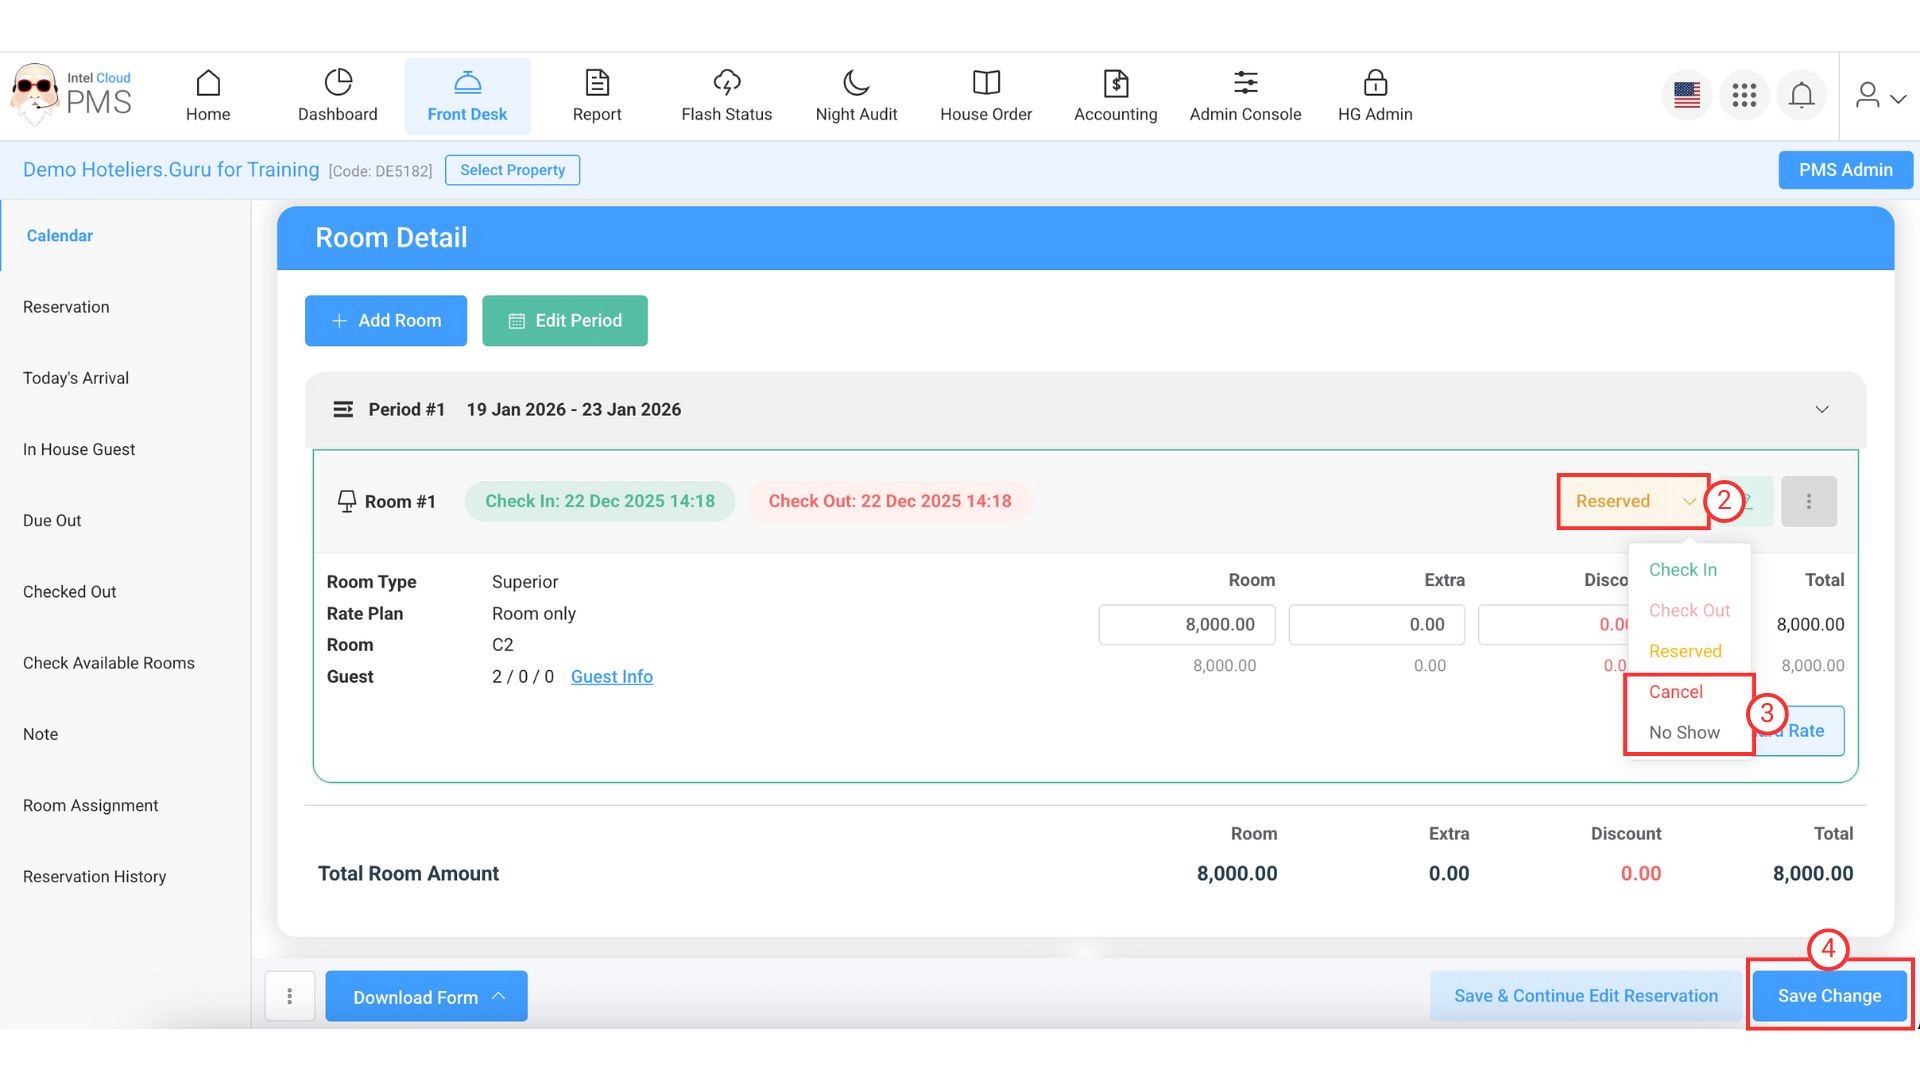1920x1080 pixels.
Task: Select the Cancel option in the status menu
Action: coord(1675,692)
